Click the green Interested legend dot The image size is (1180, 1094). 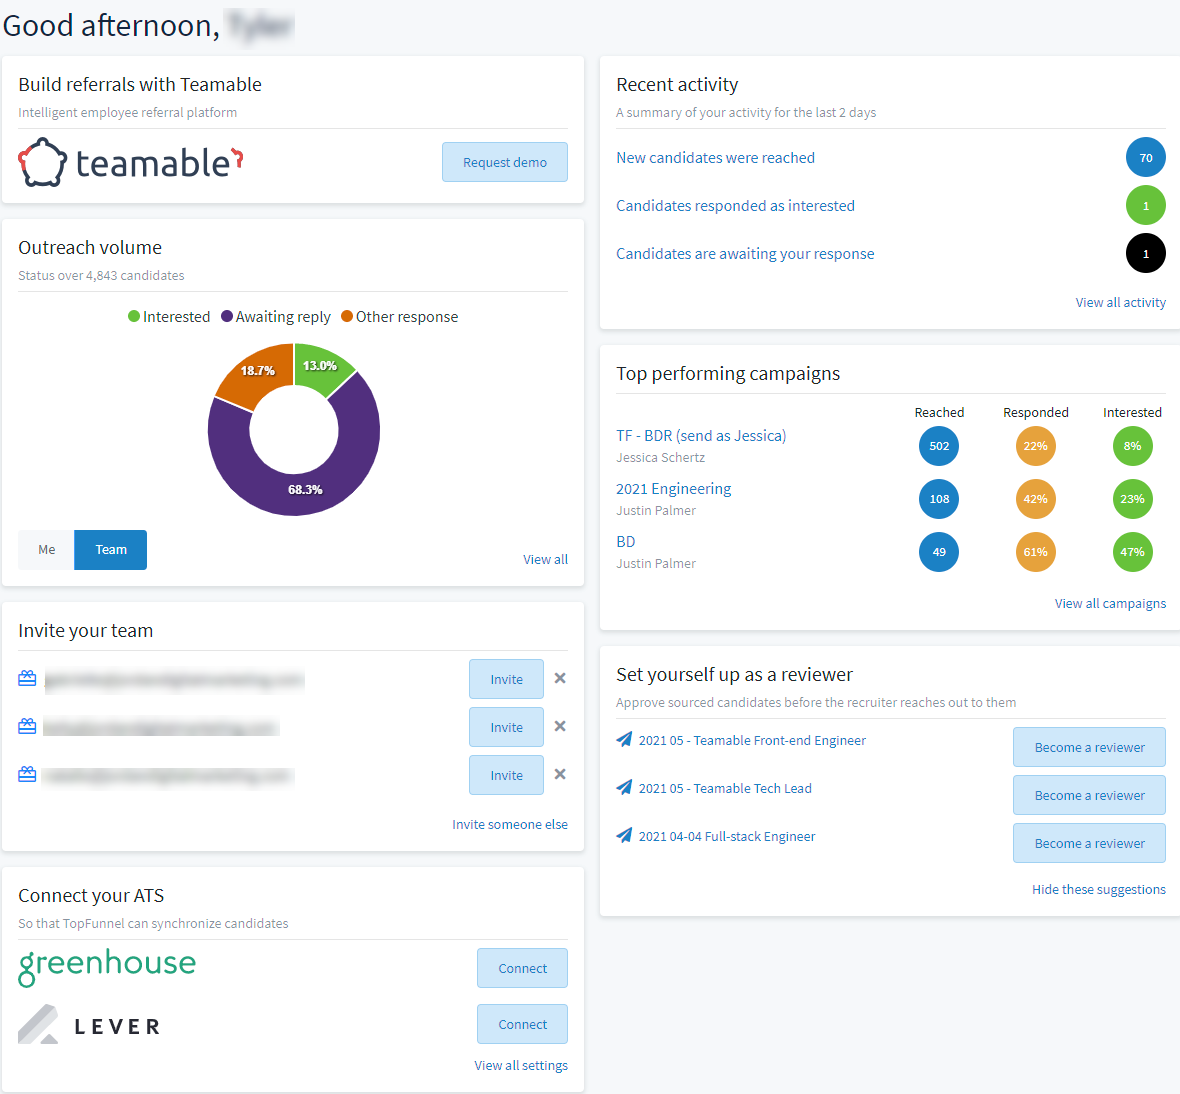[132, 316]
